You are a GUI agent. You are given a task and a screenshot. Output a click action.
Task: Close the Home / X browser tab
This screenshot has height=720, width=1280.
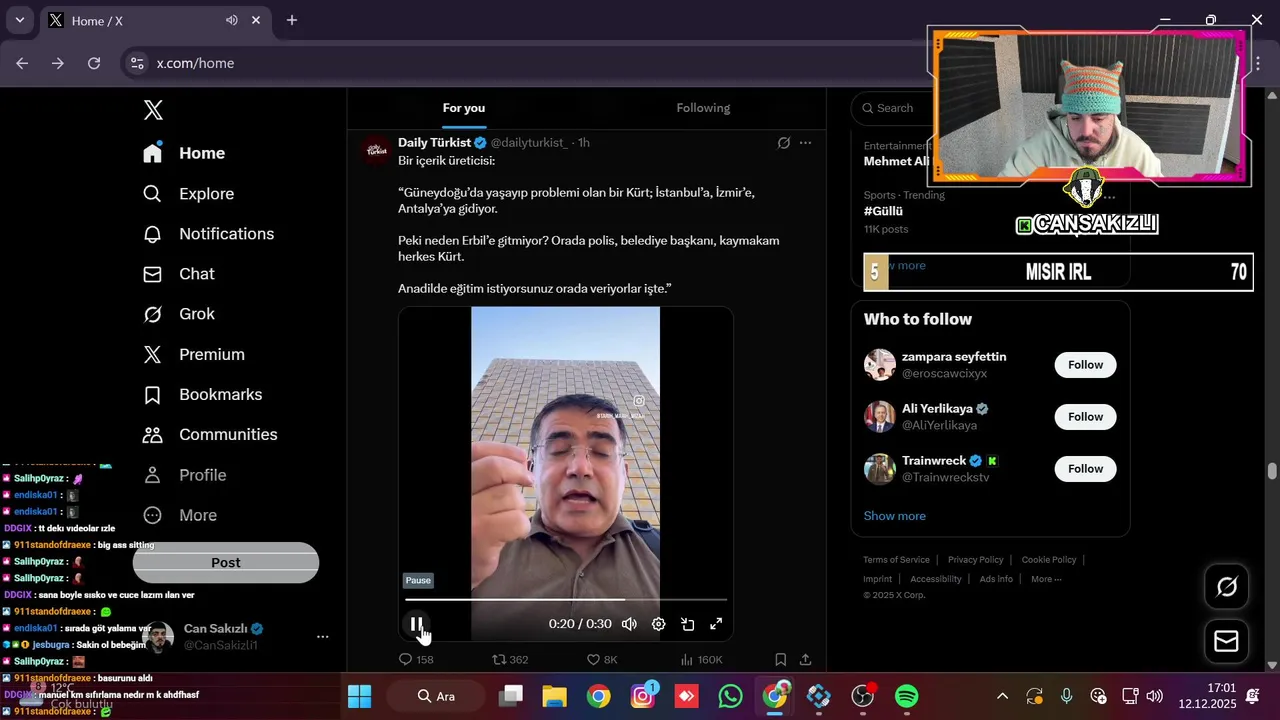click(257, 20)
